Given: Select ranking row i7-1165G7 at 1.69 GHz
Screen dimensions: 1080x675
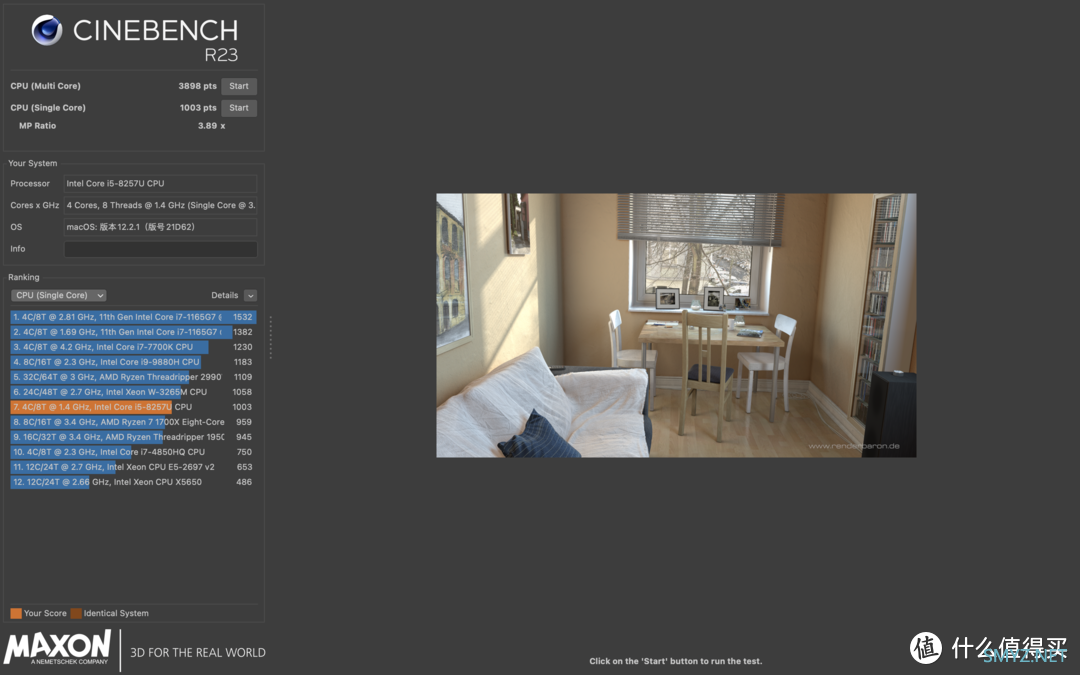Looking at the screenshot, I should coord(133,332).
